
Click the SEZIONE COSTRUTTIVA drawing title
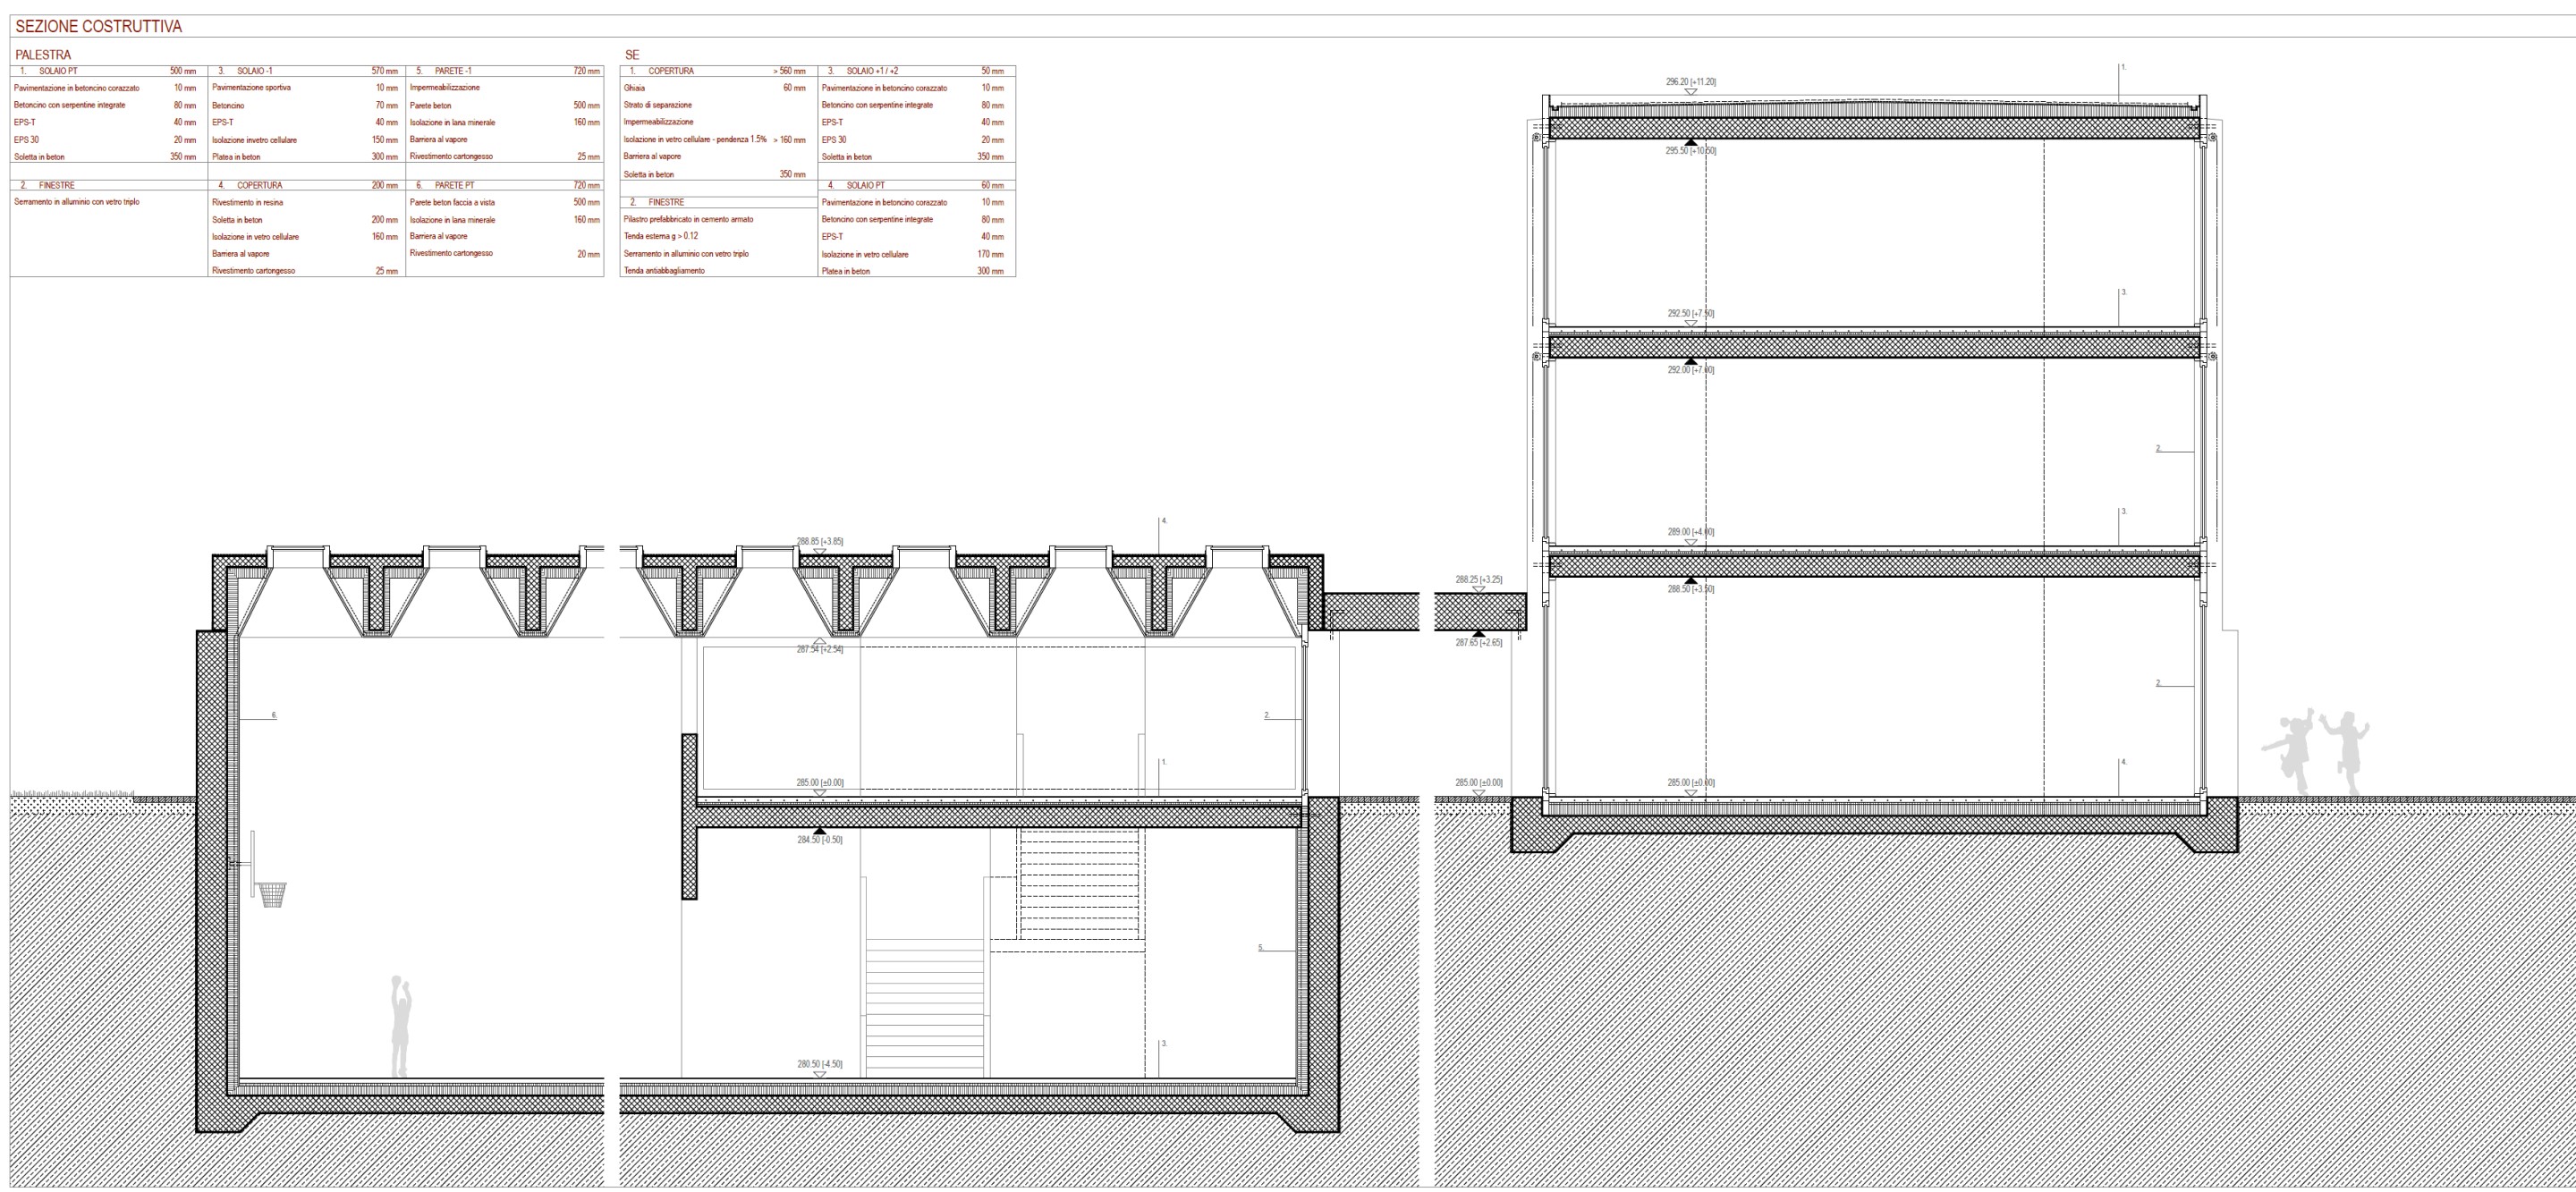tap(98, 26)
